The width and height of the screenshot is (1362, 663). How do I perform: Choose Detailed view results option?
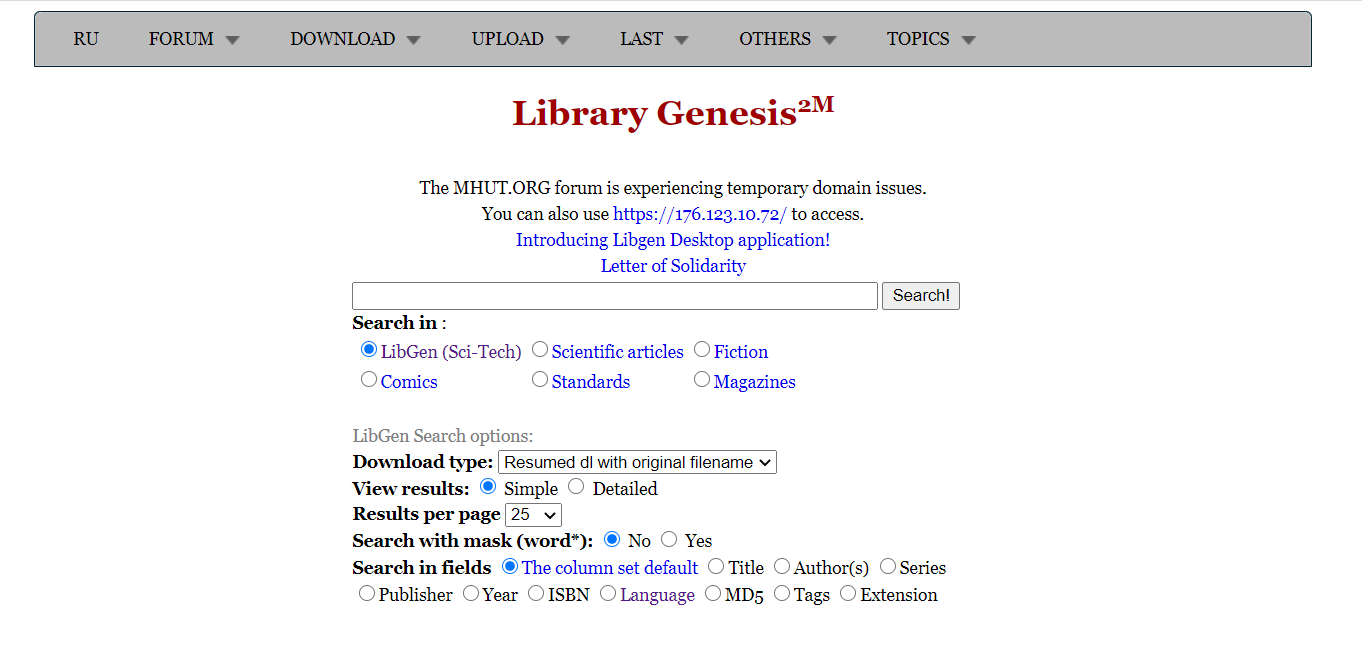click(x=576, y=487)
